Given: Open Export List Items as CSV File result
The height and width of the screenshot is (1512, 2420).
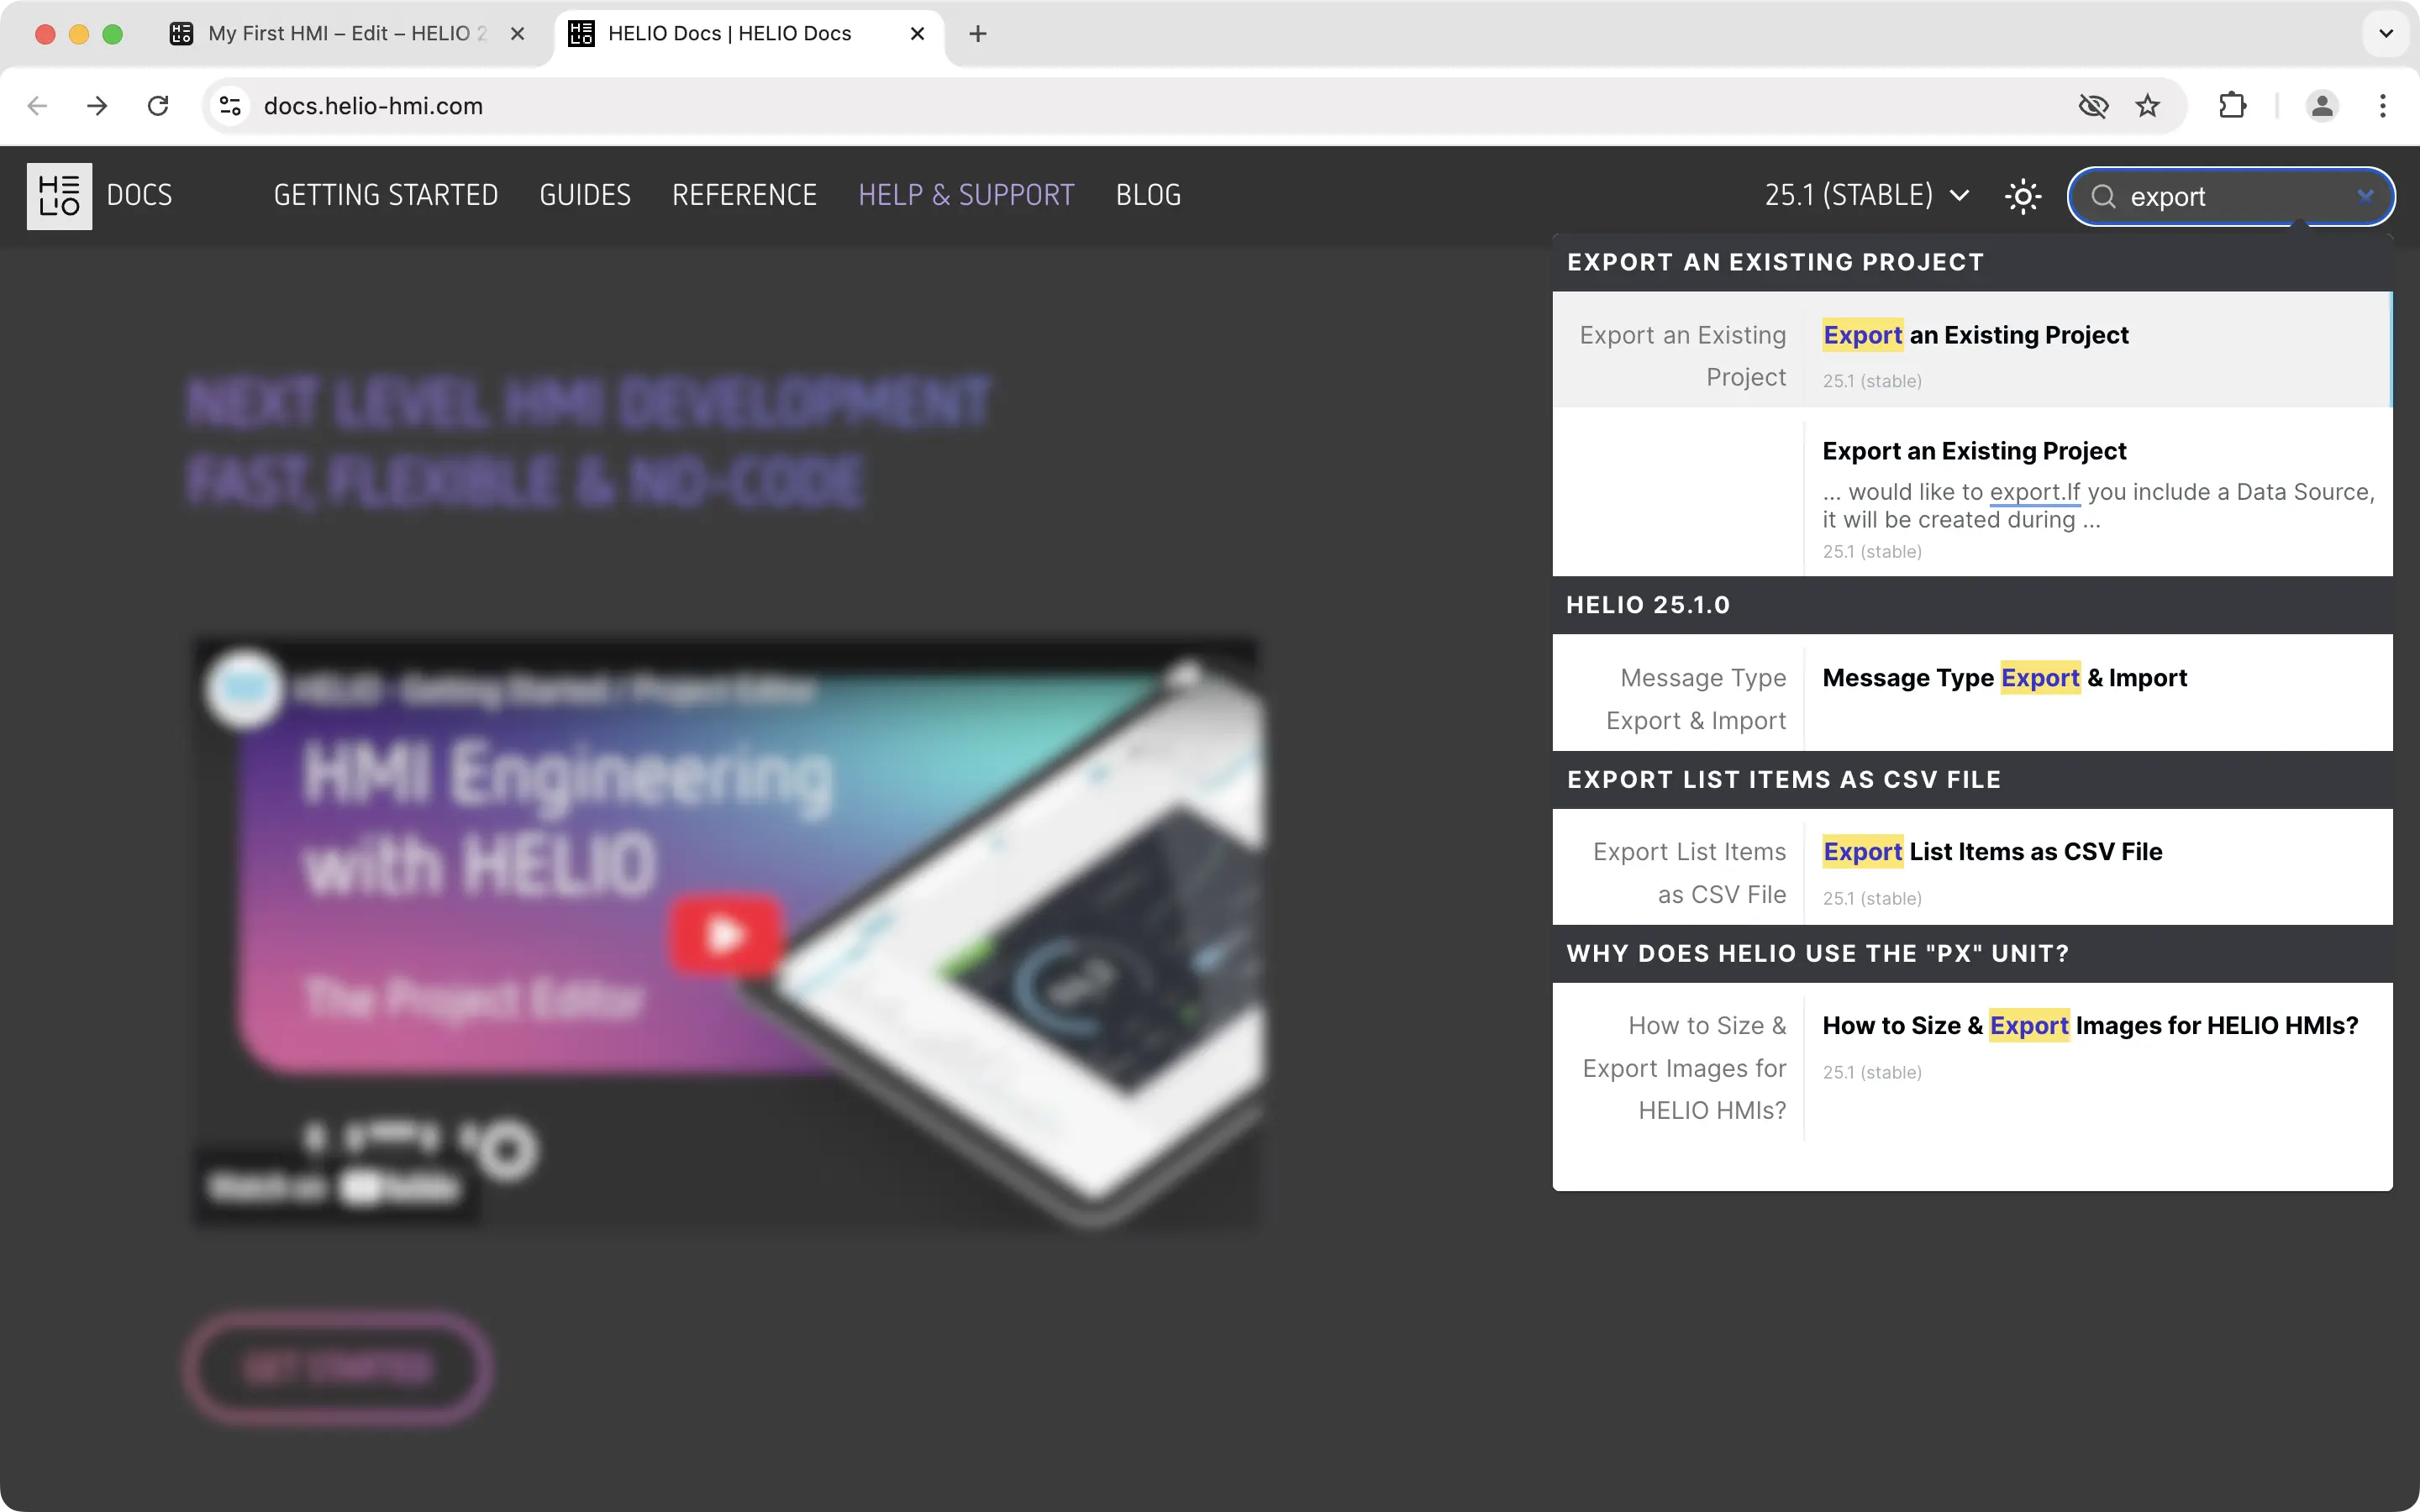Looking at the screenshot, I should point(1991,852).
